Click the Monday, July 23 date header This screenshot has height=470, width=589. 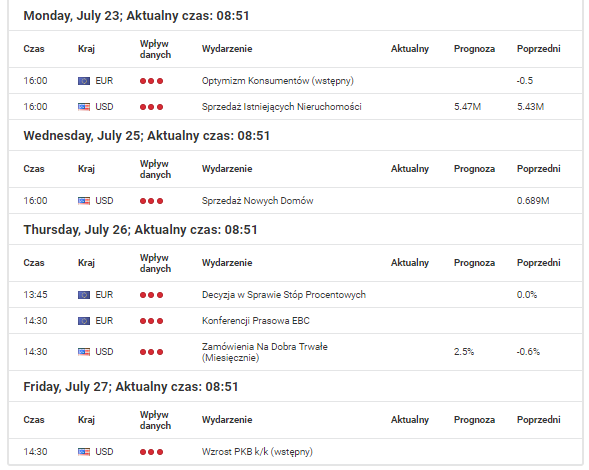click(x=136, y=16)
